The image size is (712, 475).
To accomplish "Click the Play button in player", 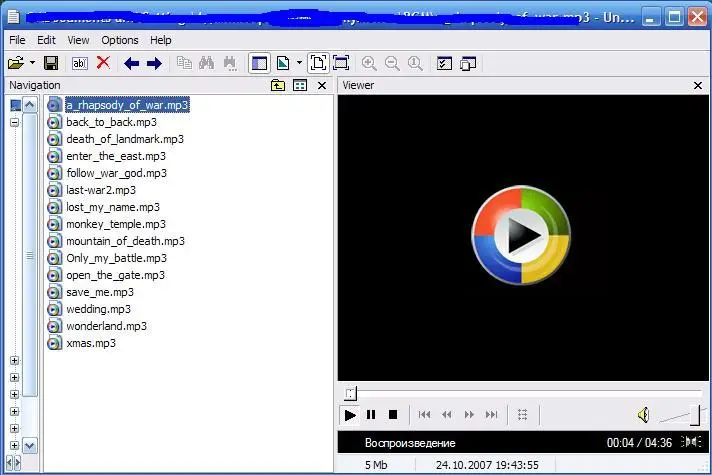I will click(x=350, y=415).
